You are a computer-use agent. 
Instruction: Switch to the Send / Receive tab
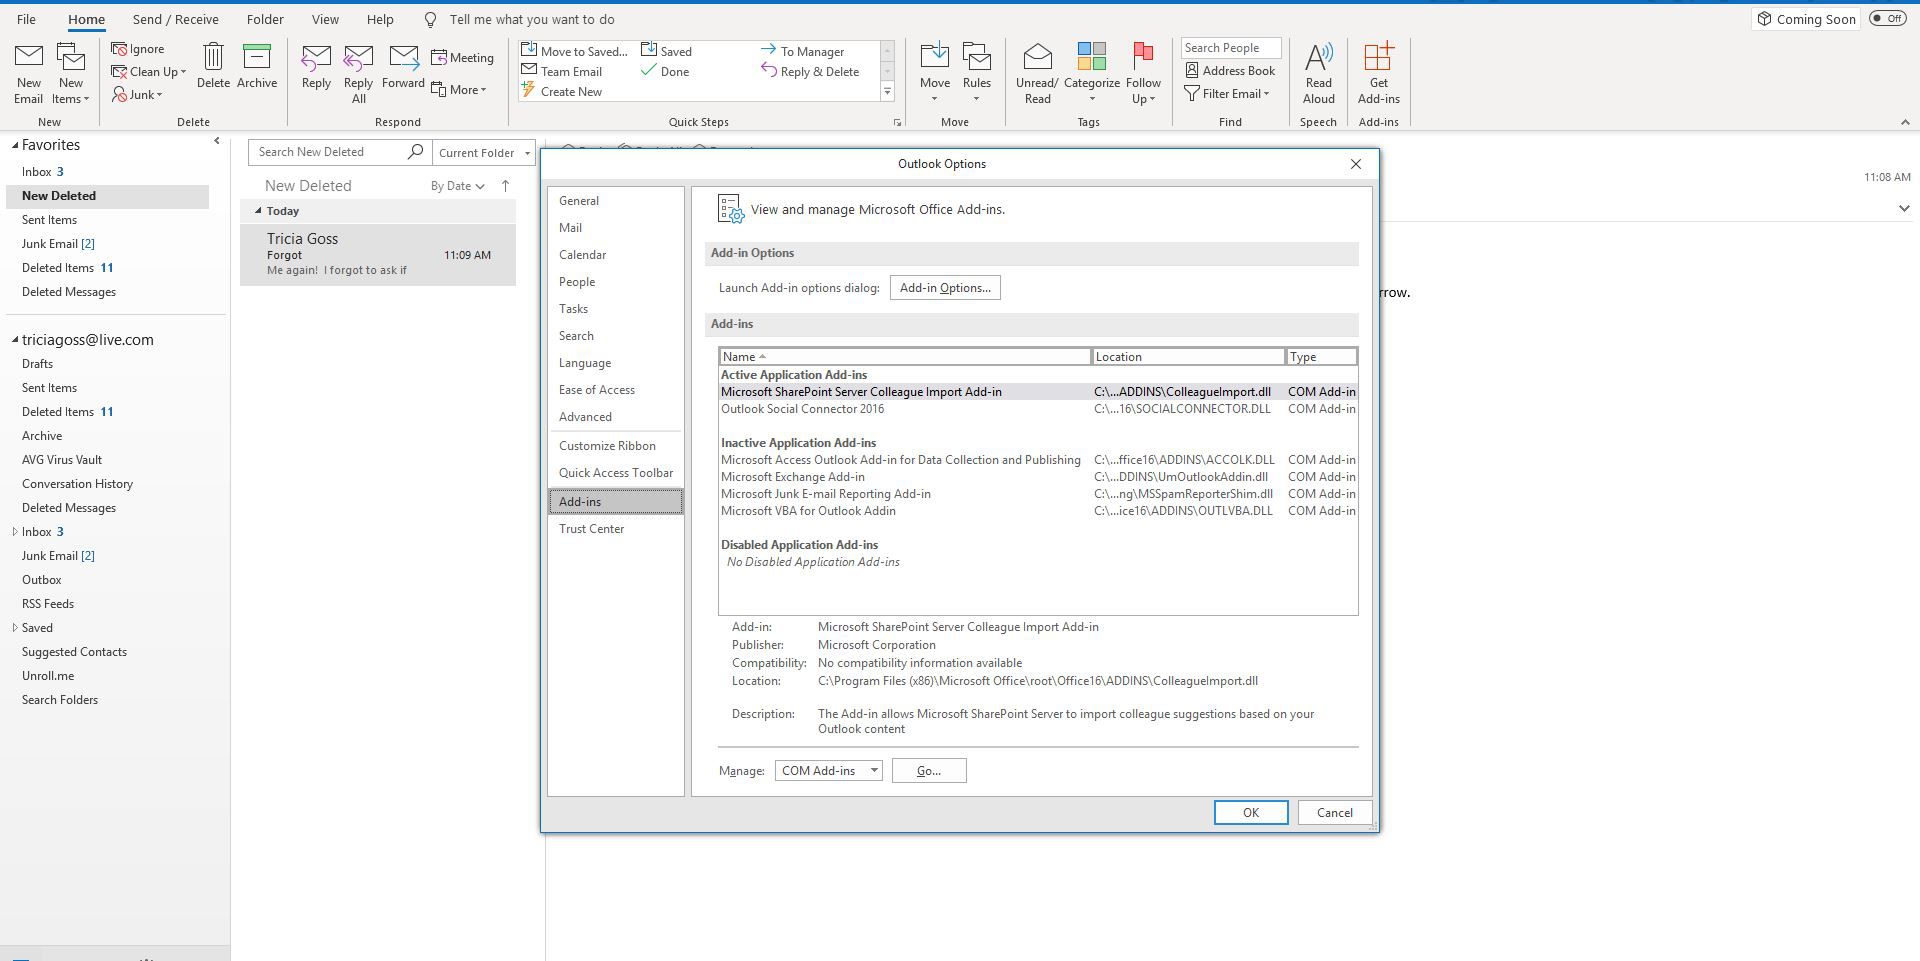175,19
